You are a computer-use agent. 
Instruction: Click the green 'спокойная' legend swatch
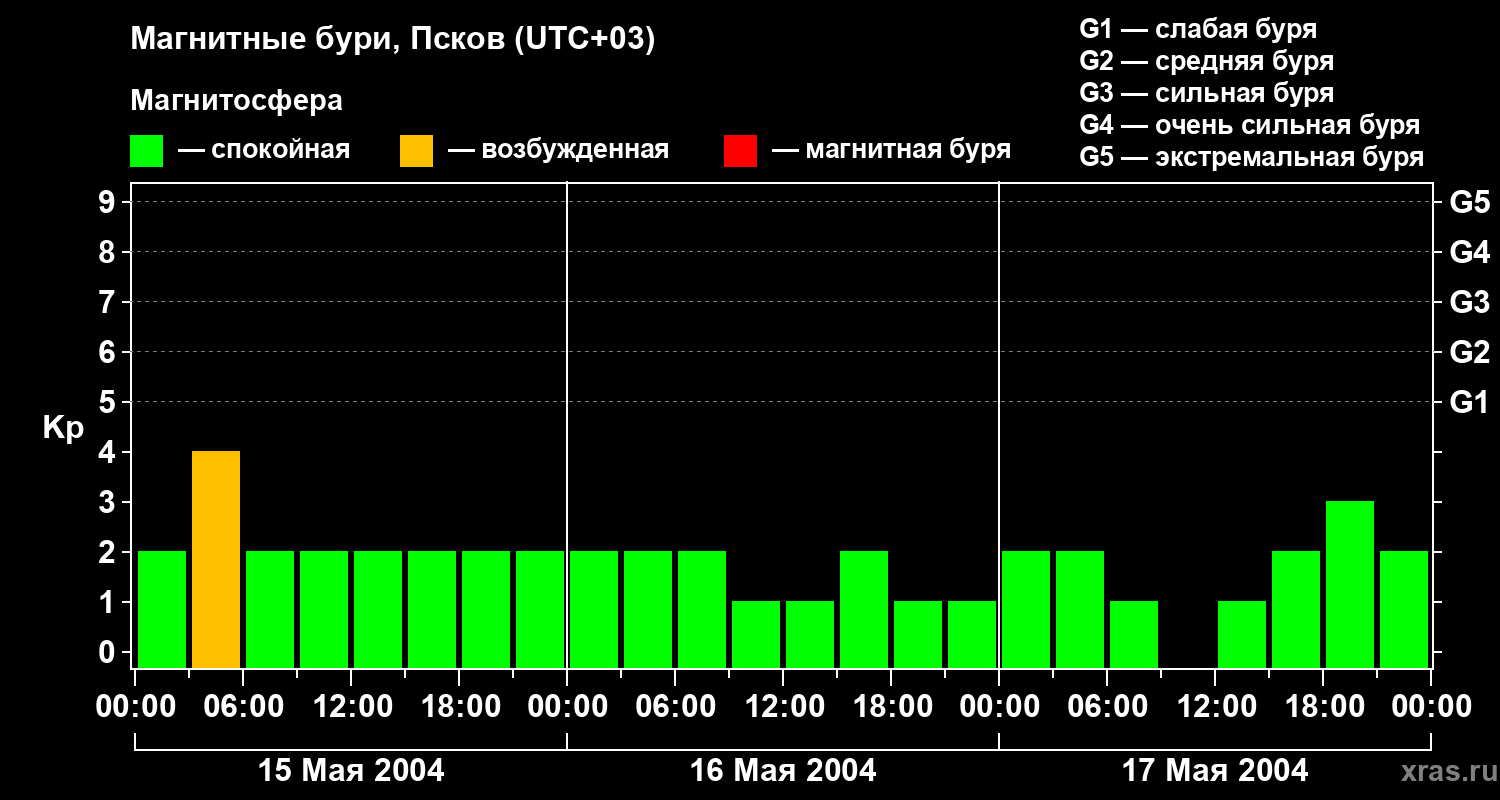(x=146, y=151)
